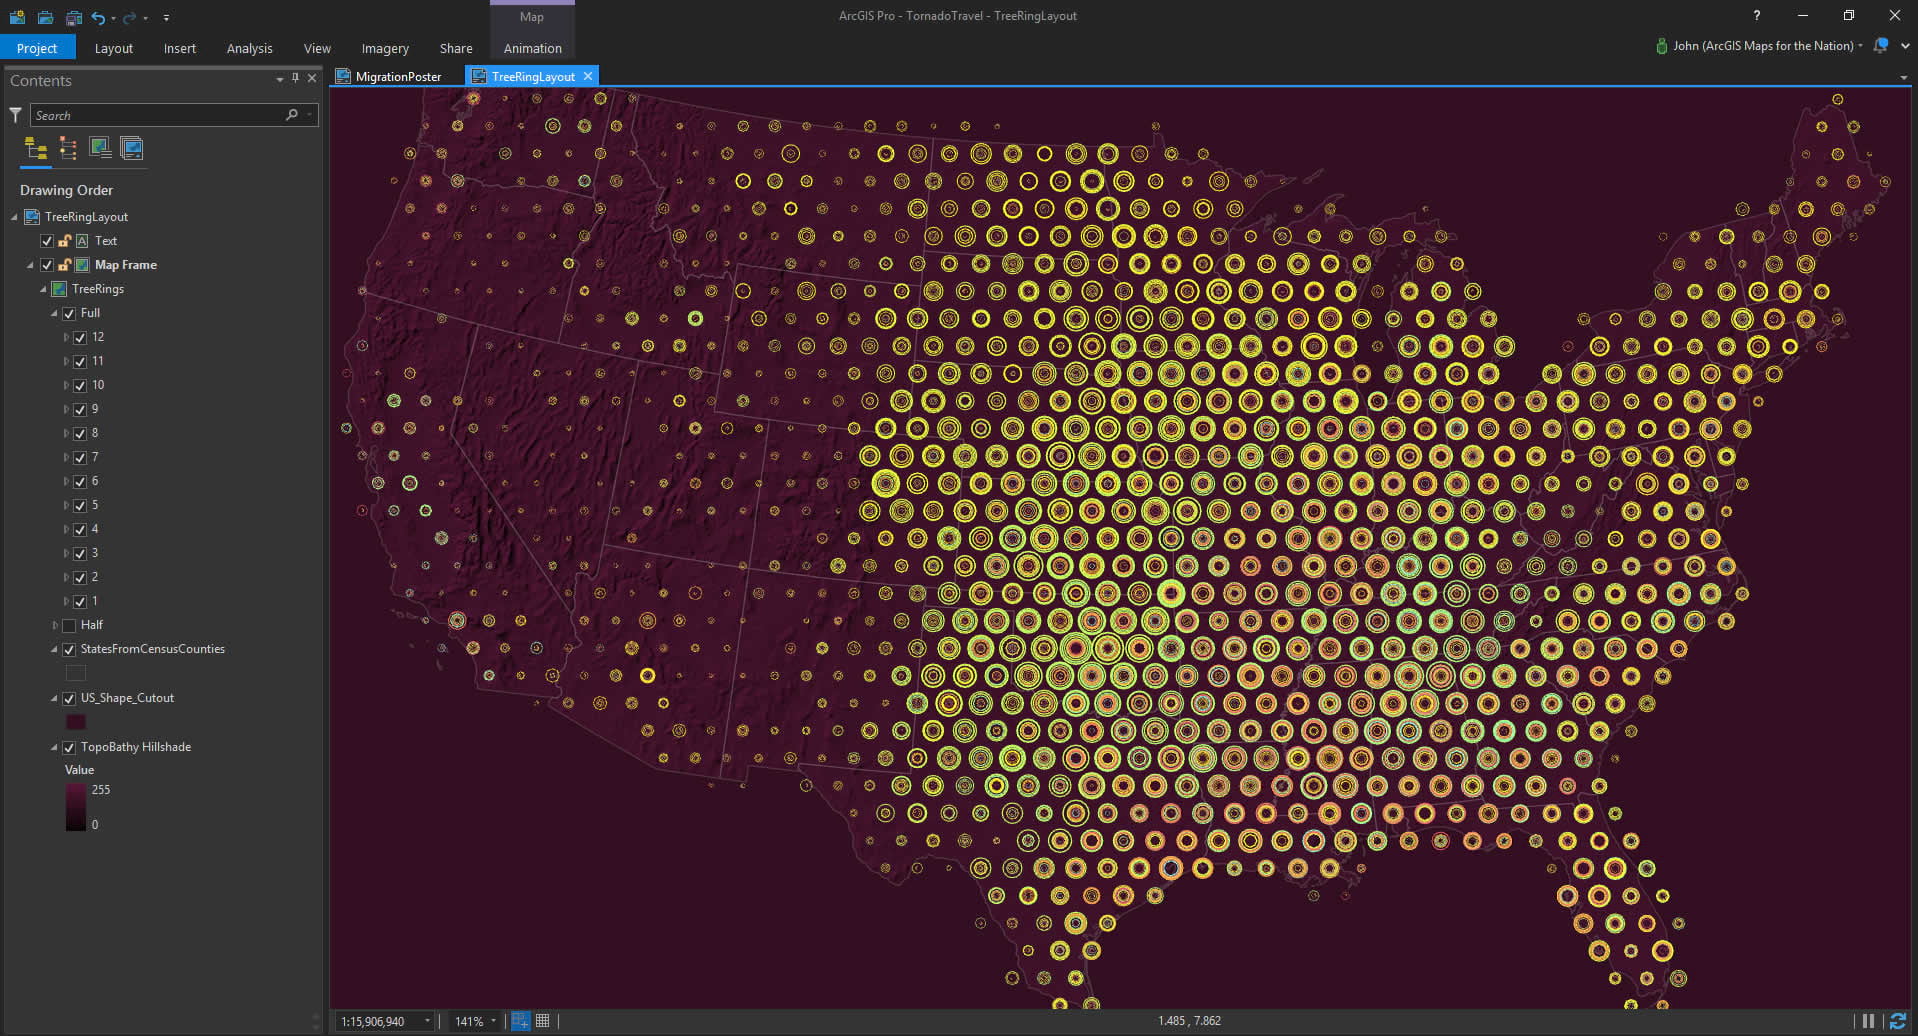1918x1036 pixels.
Task: Collapse the TreeRingLayout root node
Action: tap(15, 217)
